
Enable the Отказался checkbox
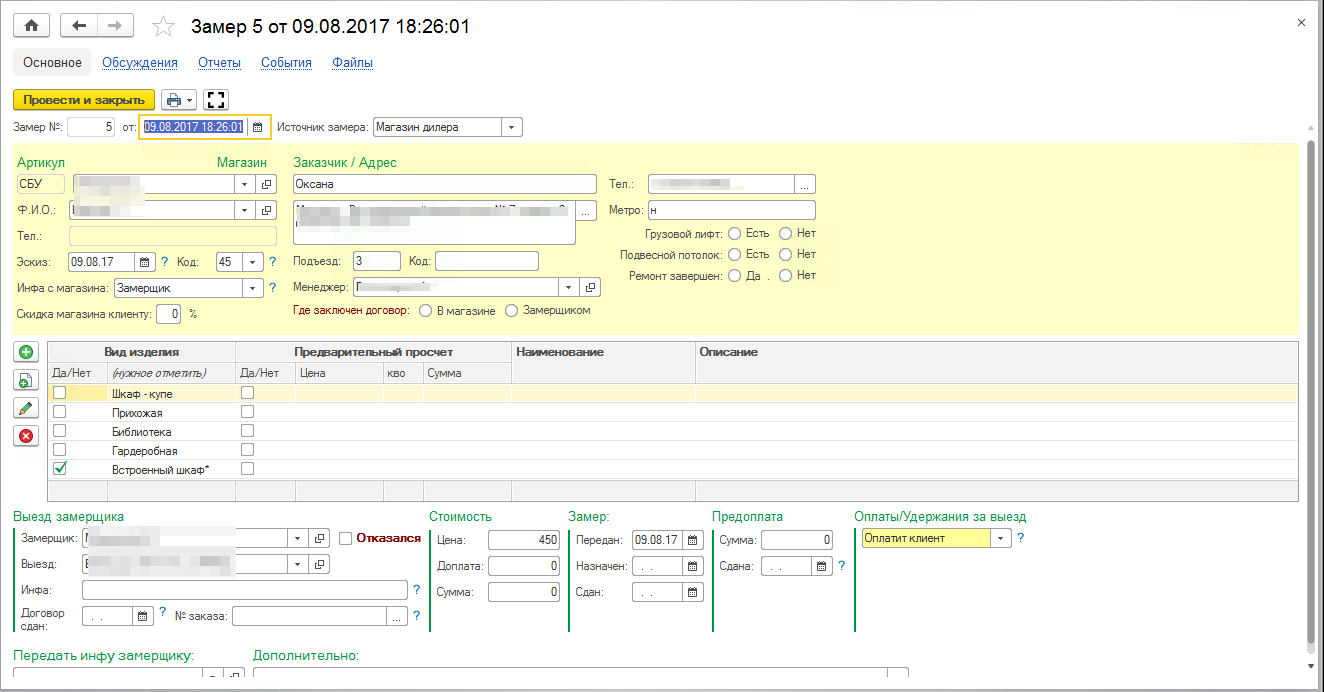[x=346, y=538]
